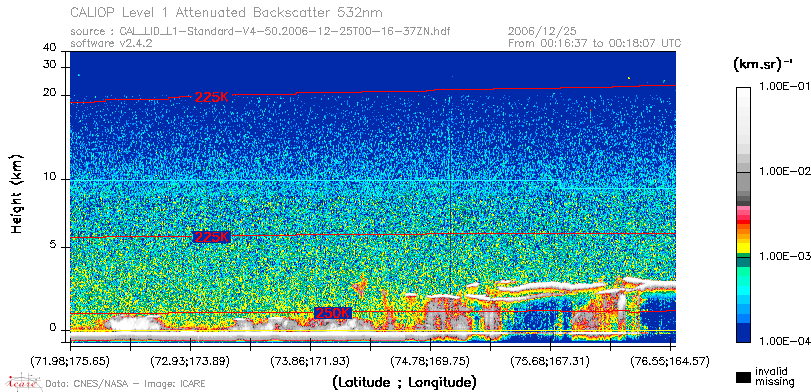Click the 'Data: CNES/NASA - Image: ICARE' credit
The image size is (811, 392).
pyautogui.click(x=125, y=384)
